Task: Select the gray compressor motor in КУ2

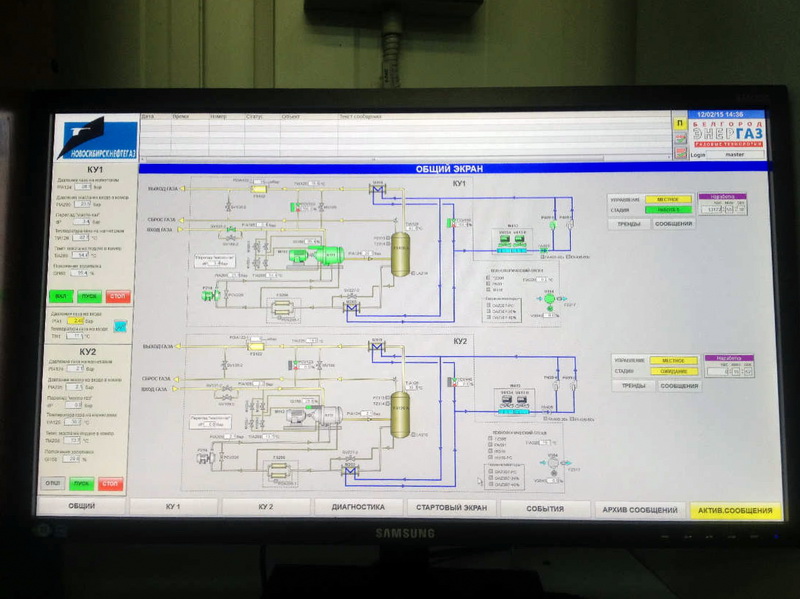Action: tap(300, 414)
